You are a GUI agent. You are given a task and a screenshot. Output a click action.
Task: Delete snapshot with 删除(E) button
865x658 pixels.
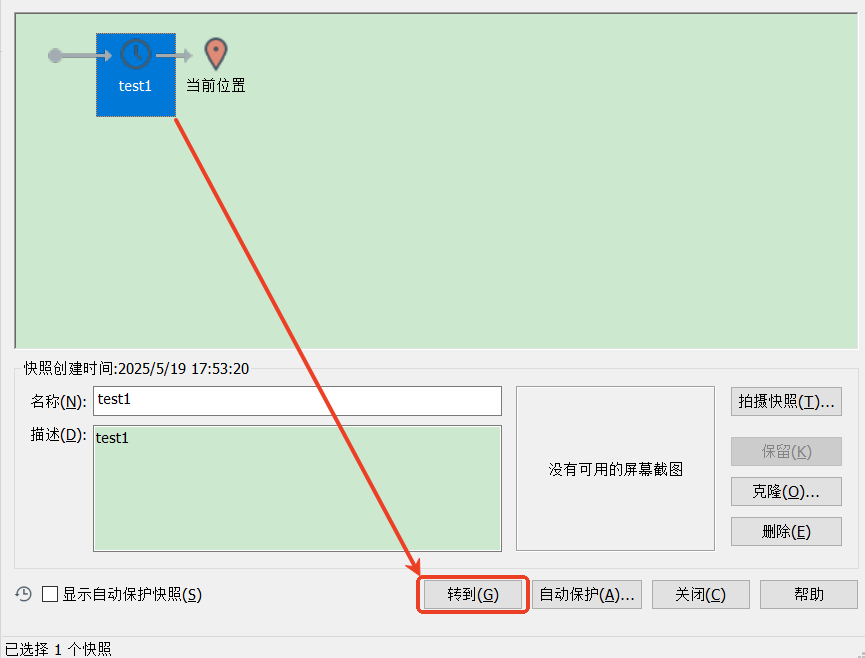(786, 532)
